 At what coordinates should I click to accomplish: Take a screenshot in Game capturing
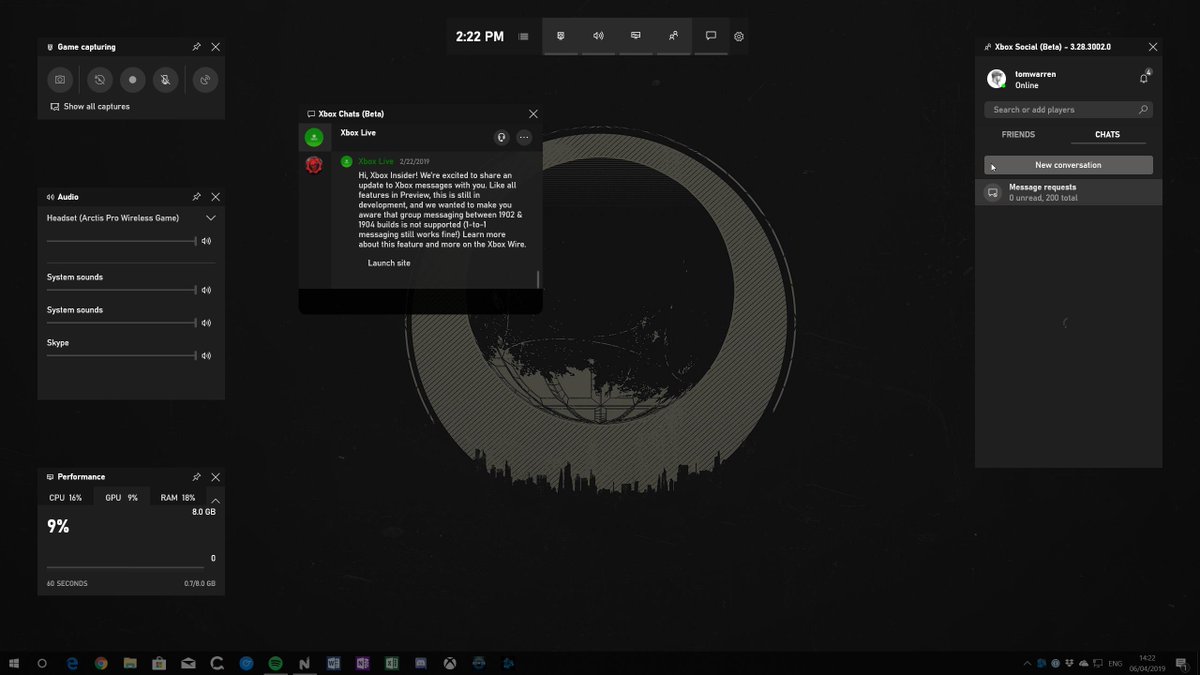61,80
